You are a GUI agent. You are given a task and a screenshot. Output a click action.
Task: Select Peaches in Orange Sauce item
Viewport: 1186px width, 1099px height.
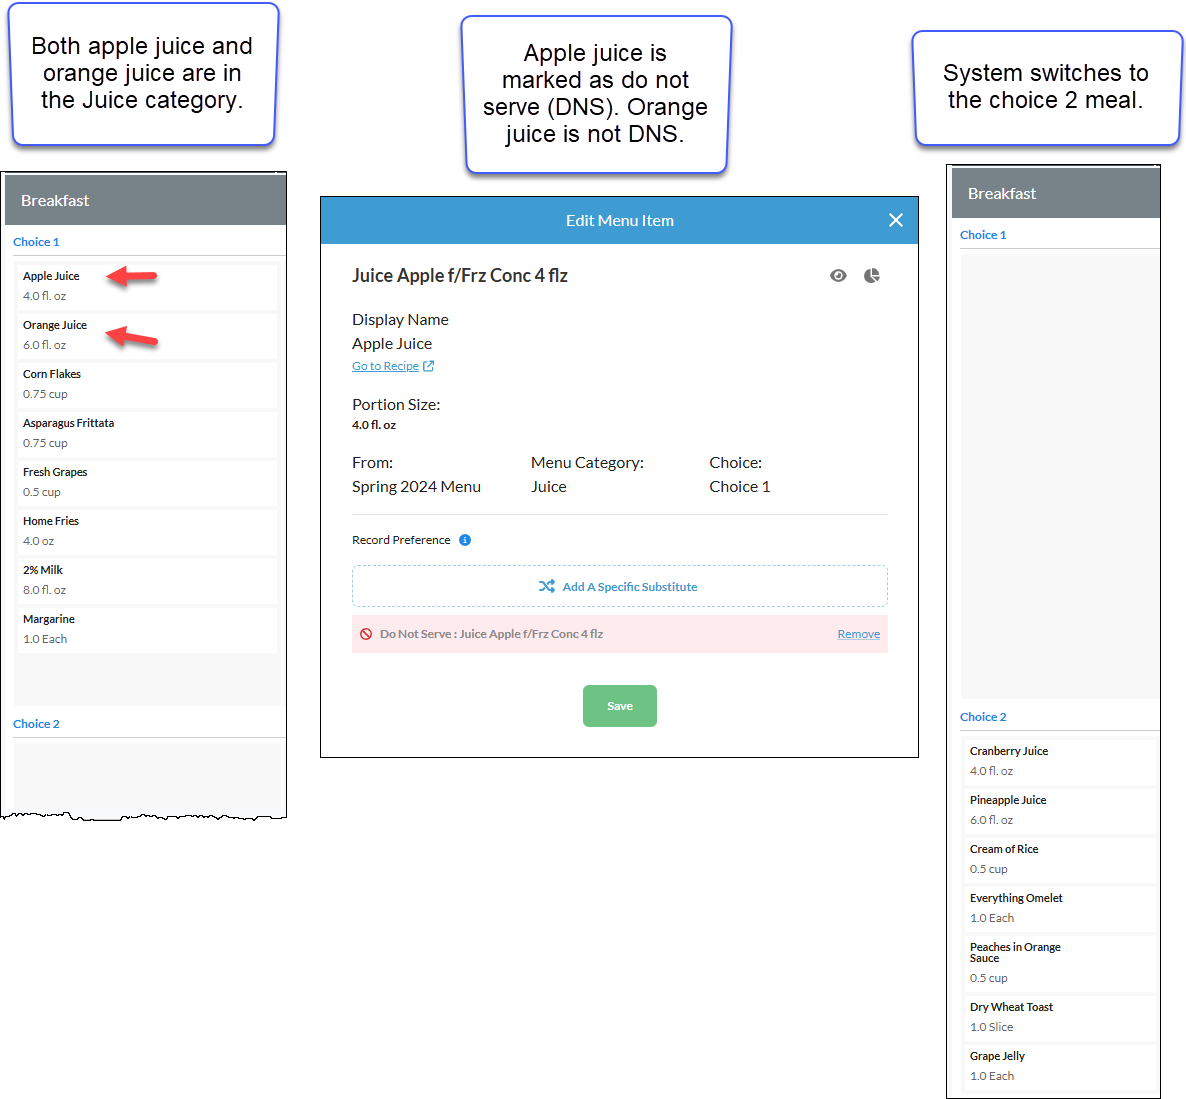(x=1060, y=962)
